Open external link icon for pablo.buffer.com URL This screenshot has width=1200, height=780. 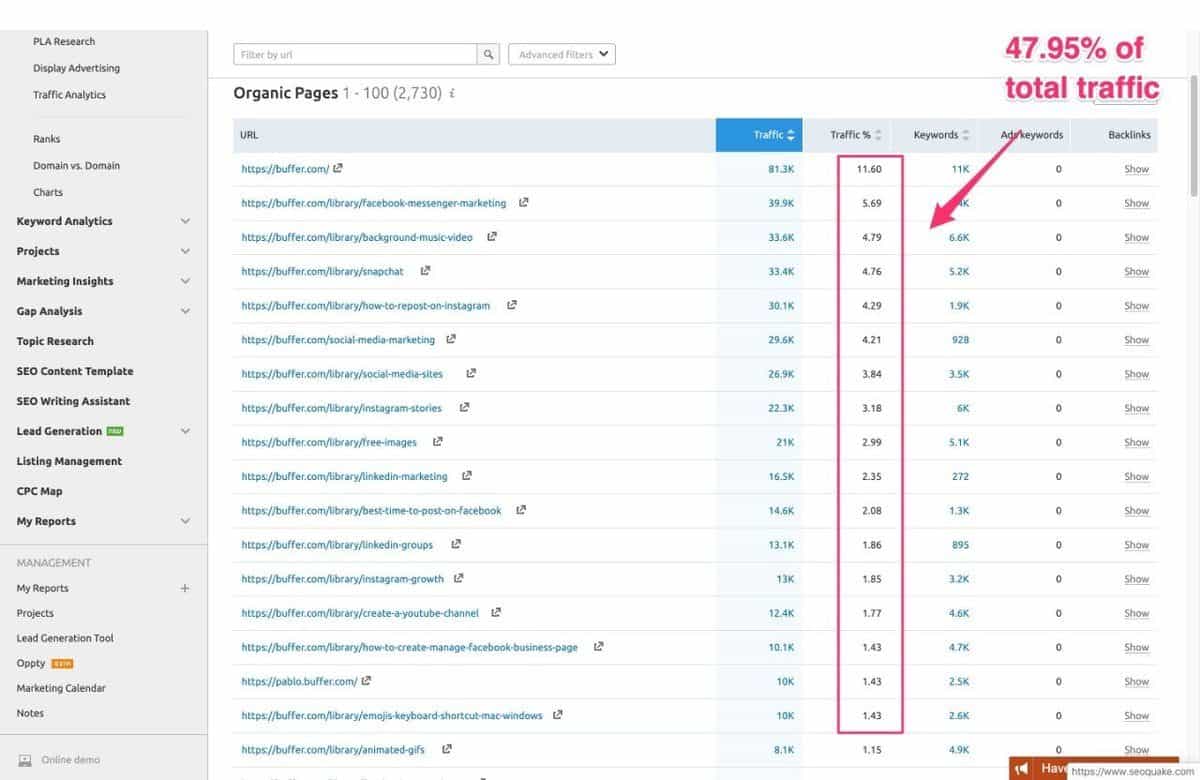coord(366,681)
